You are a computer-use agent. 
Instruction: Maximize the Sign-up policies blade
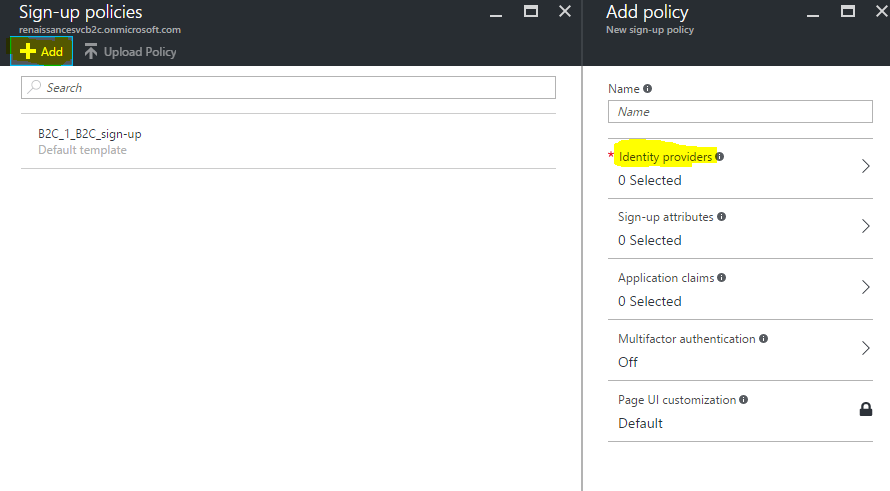pyautogui.click(x=531, y=12)
